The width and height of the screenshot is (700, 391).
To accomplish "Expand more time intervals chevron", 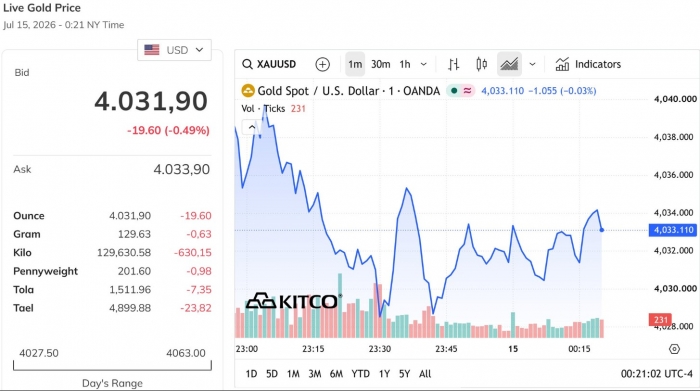I will pos(424,64).
